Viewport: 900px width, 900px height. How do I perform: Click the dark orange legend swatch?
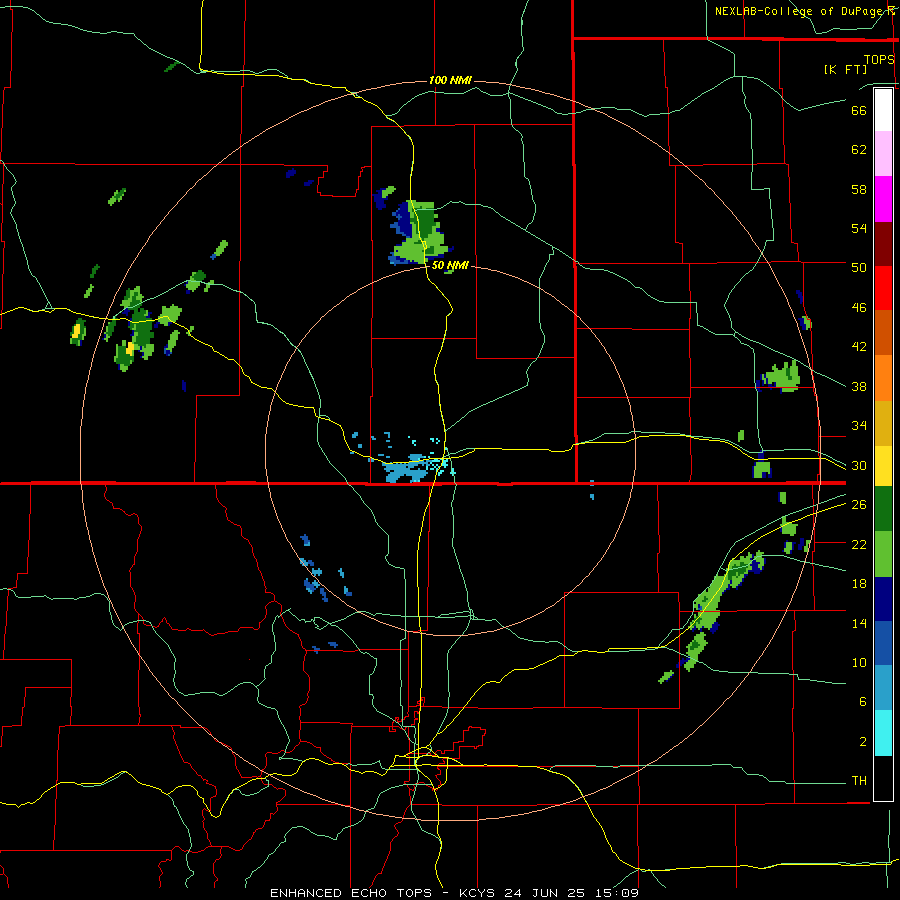pyautogui.click(x=883, y=332)
